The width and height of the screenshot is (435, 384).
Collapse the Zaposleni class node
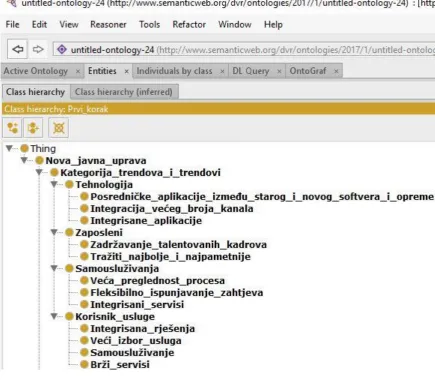click(54, 232)
